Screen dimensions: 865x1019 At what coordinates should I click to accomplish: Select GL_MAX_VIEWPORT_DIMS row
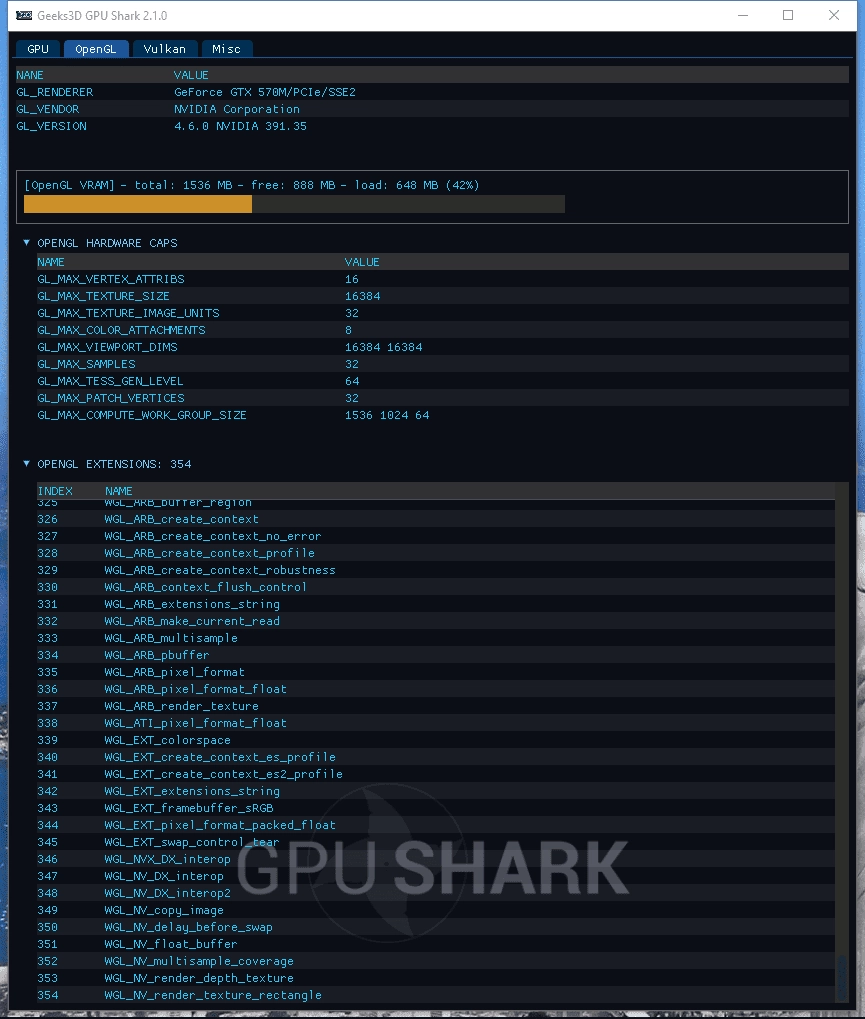[443, 346]
